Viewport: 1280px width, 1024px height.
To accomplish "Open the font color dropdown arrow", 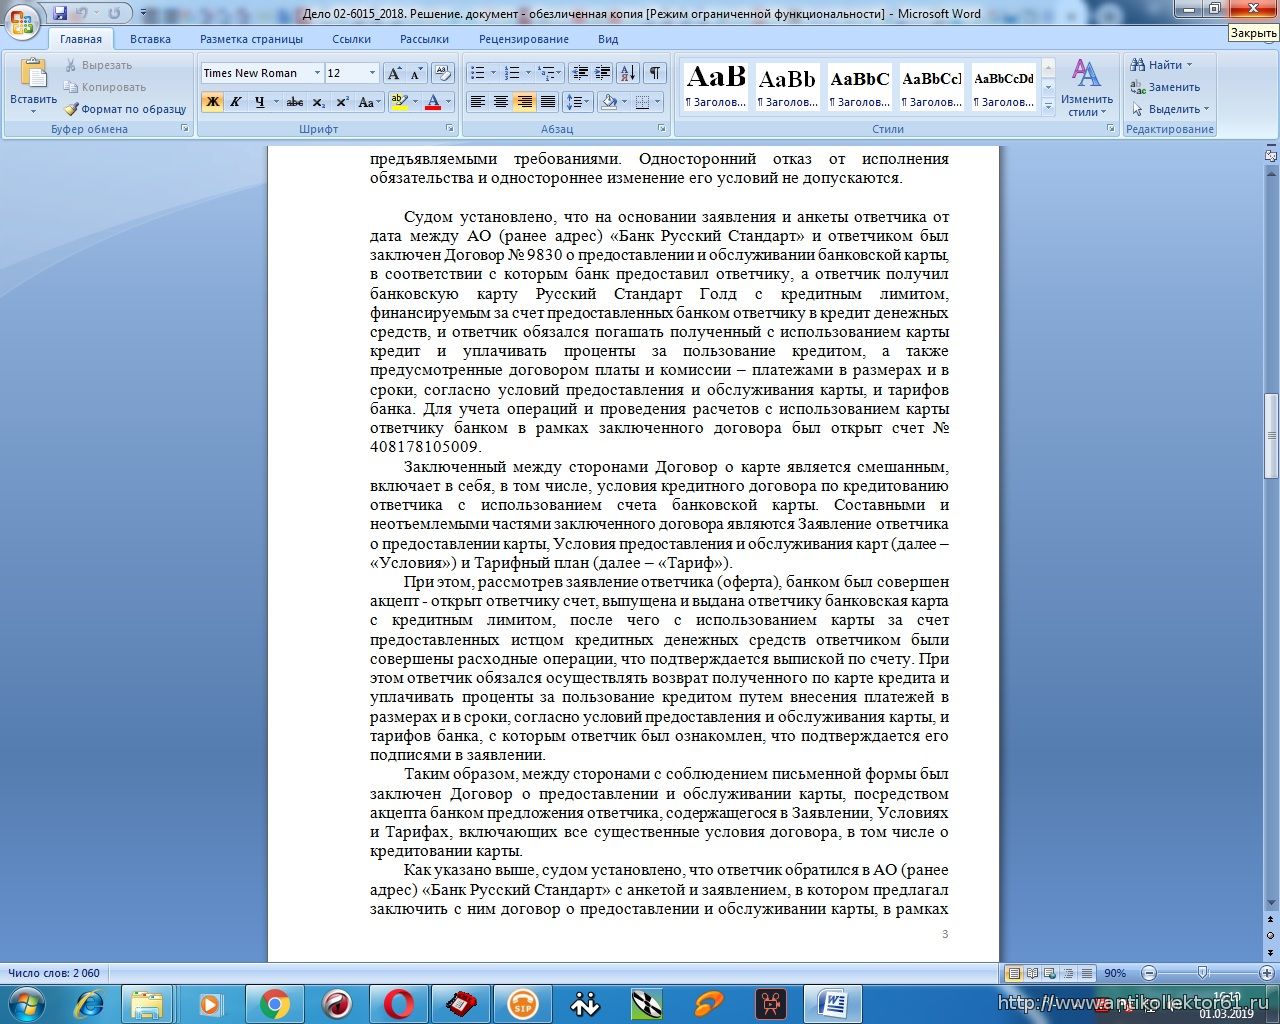I will tap(448, 102).
